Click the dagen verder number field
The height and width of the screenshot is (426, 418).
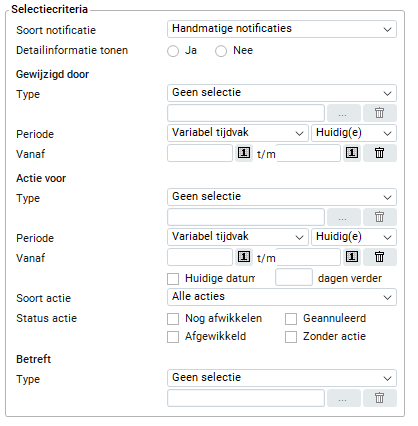point(294,277)
